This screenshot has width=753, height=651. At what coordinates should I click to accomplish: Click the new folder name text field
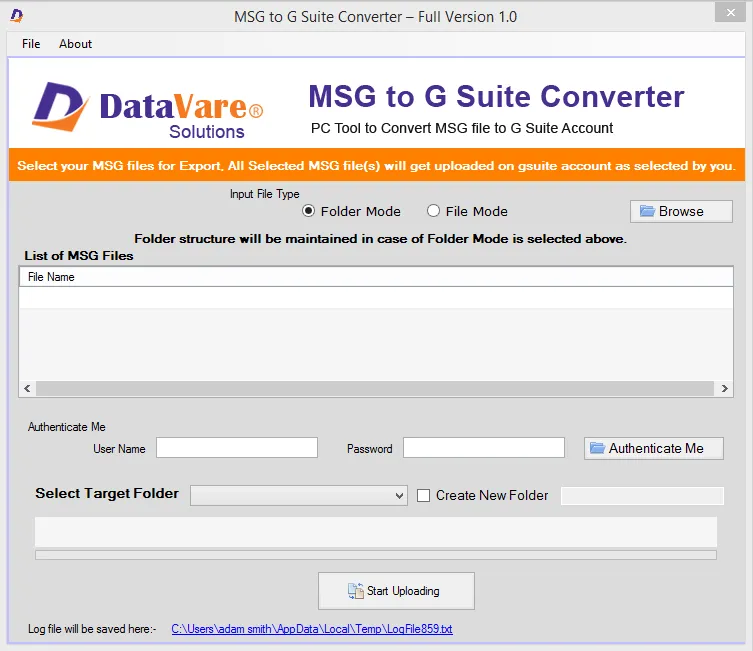point(642,495)
